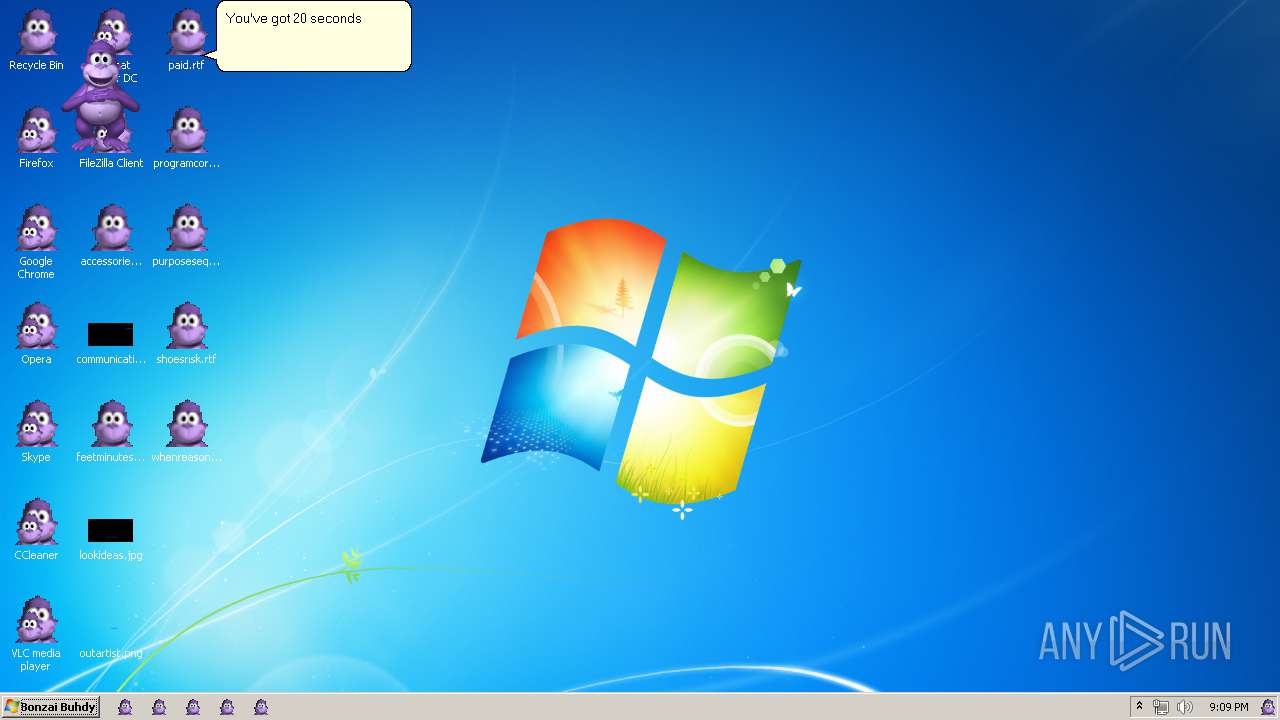
Task: Open the CCleaner desktop shortcut
Action: tap(36, 530)
